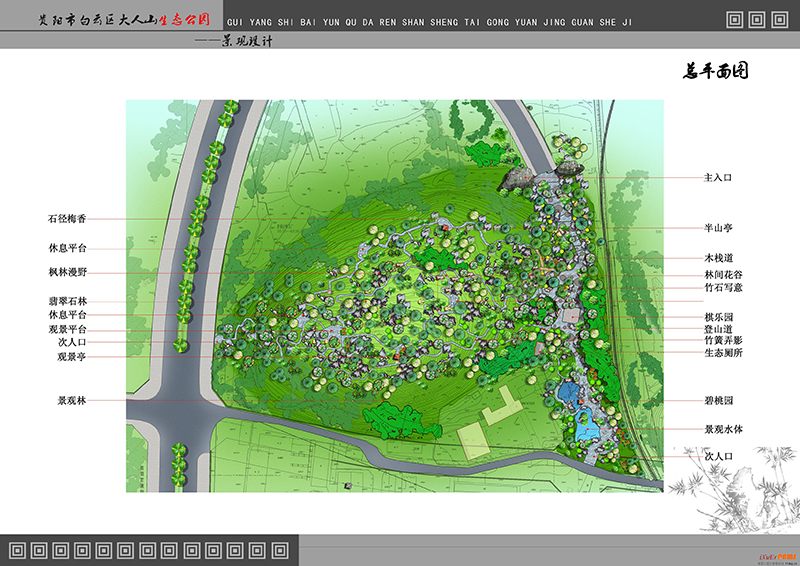Viewport: 800px width, 566px height.
Task: Click the 总平面图 title text
Action: click(716, 72)
